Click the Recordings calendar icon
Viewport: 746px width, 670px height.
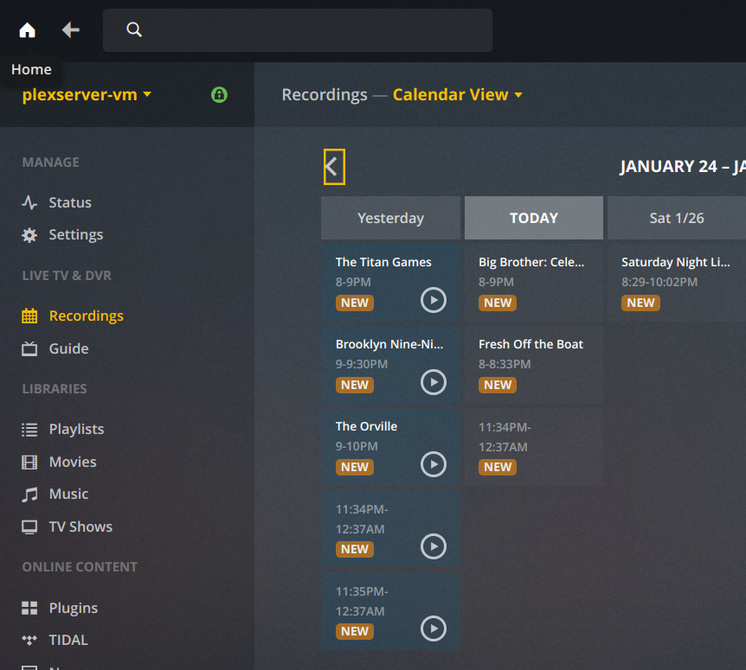click(29, 316)
